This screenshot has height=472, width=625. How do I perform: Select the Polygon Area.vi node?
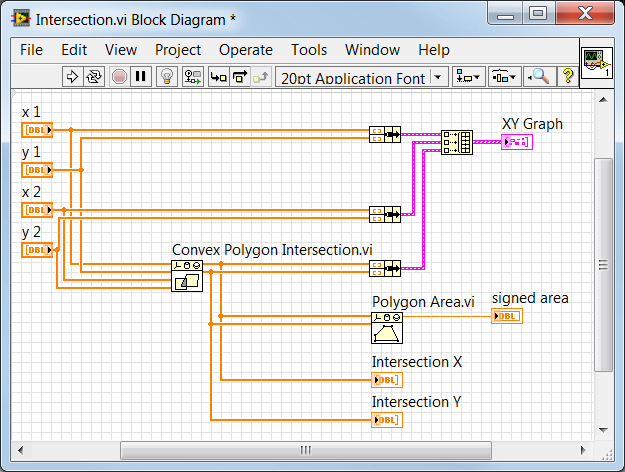pyautogui.click(x=387, y=328)
